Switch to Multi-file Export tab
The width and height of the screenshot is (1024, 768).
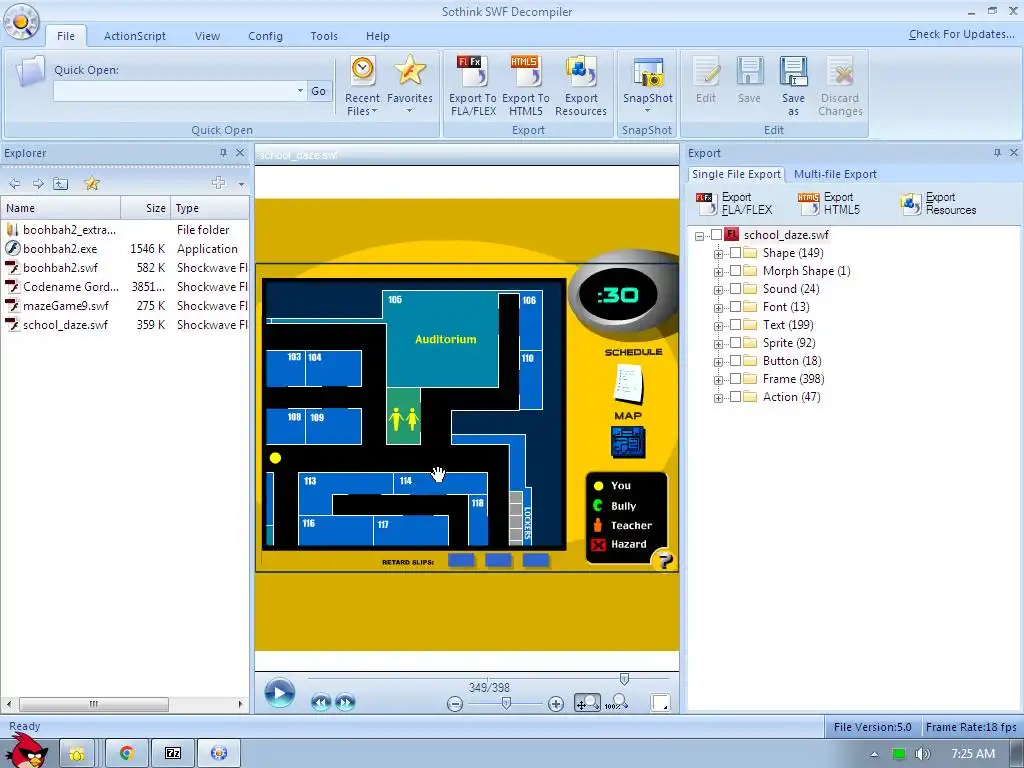click(x=835, y=174)
